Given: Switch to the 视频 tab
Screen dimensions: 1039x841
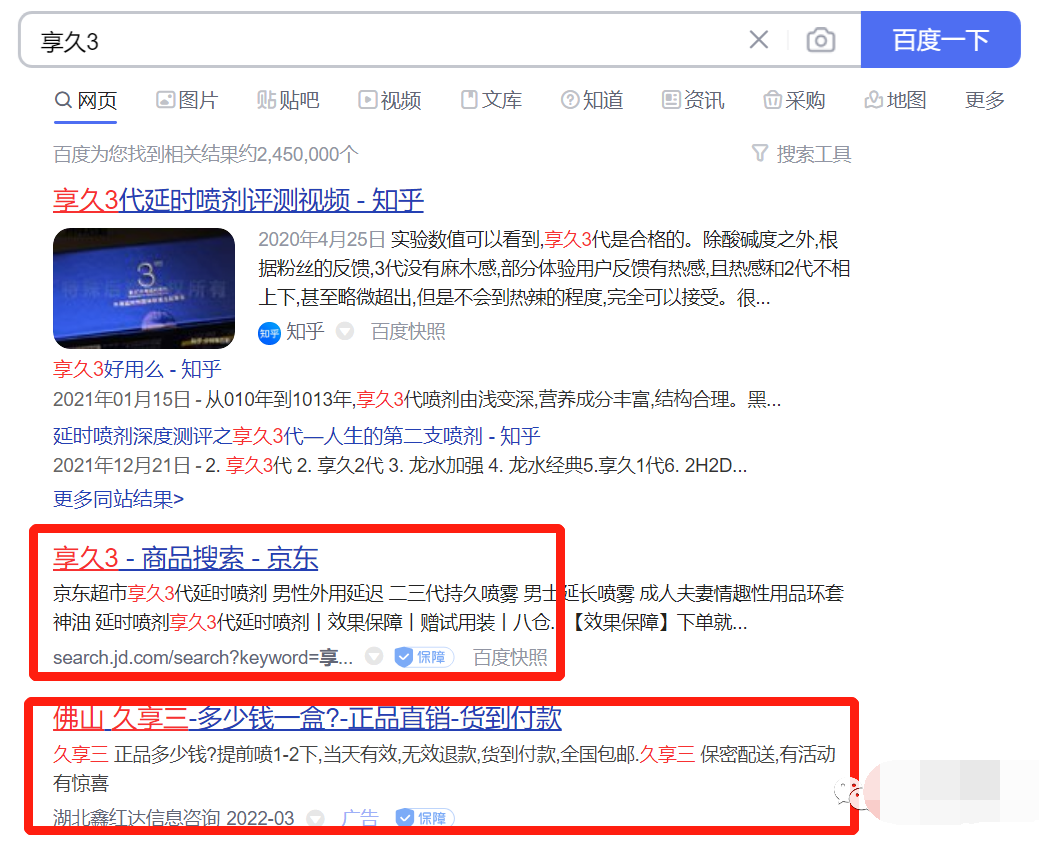Looking at the screenshot, I should 390,100.
